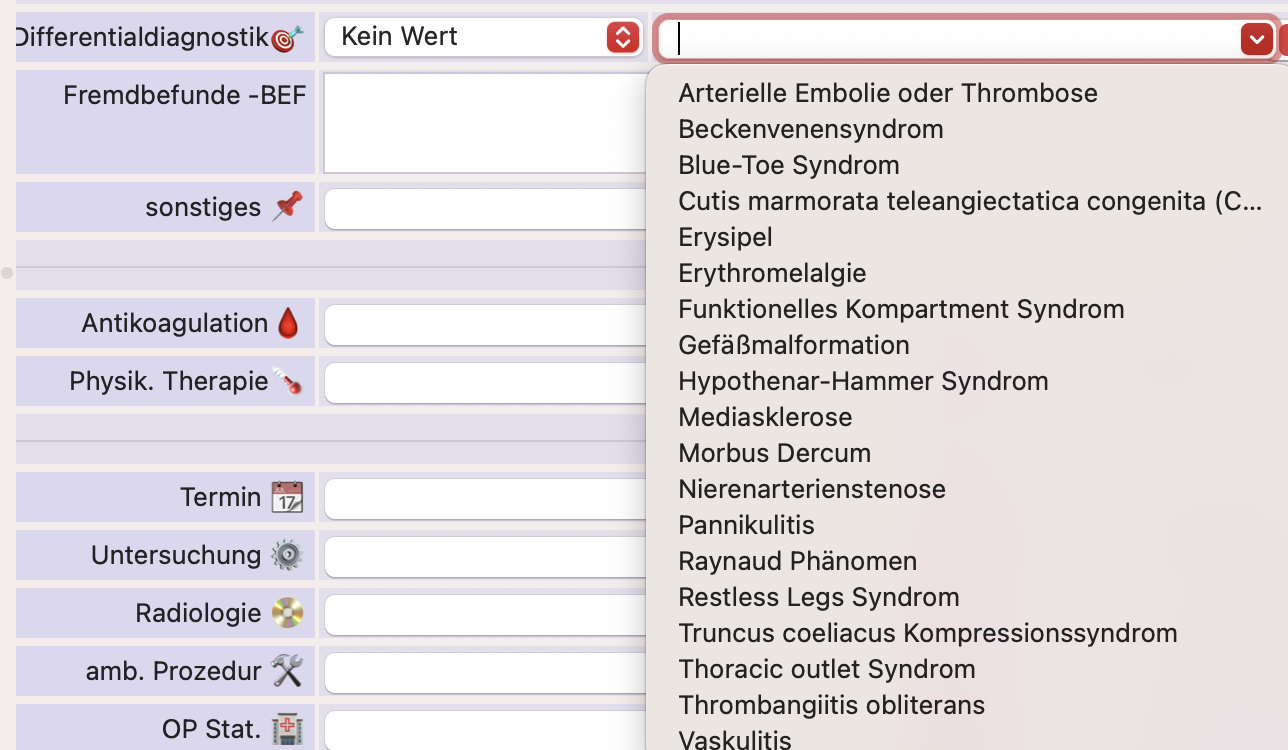Click the gear icon next to Untersuchung
The image size is (1288, 750).
pos(288,555)
